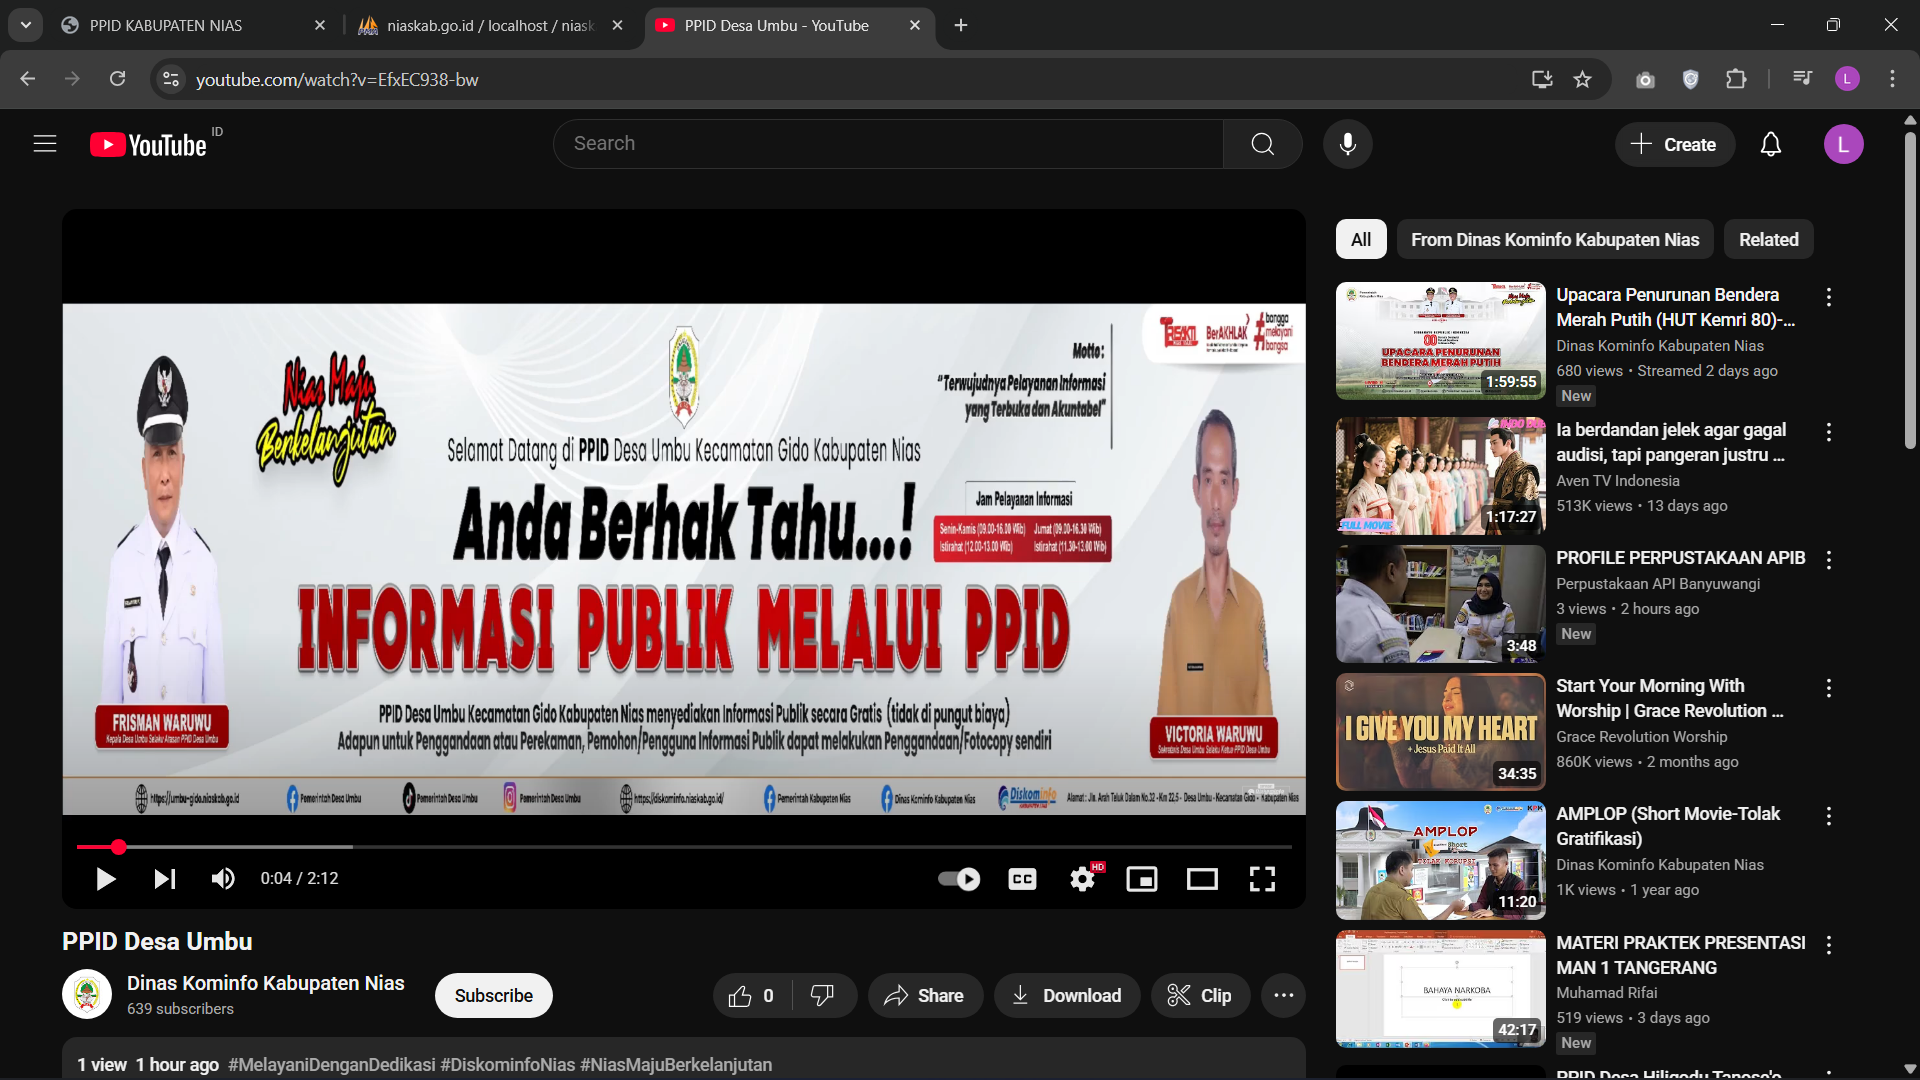The height and width of the screenshot is (1080, 1920).
Task: Open options for AMPLOP Short Movie video
Action: 1828,816
